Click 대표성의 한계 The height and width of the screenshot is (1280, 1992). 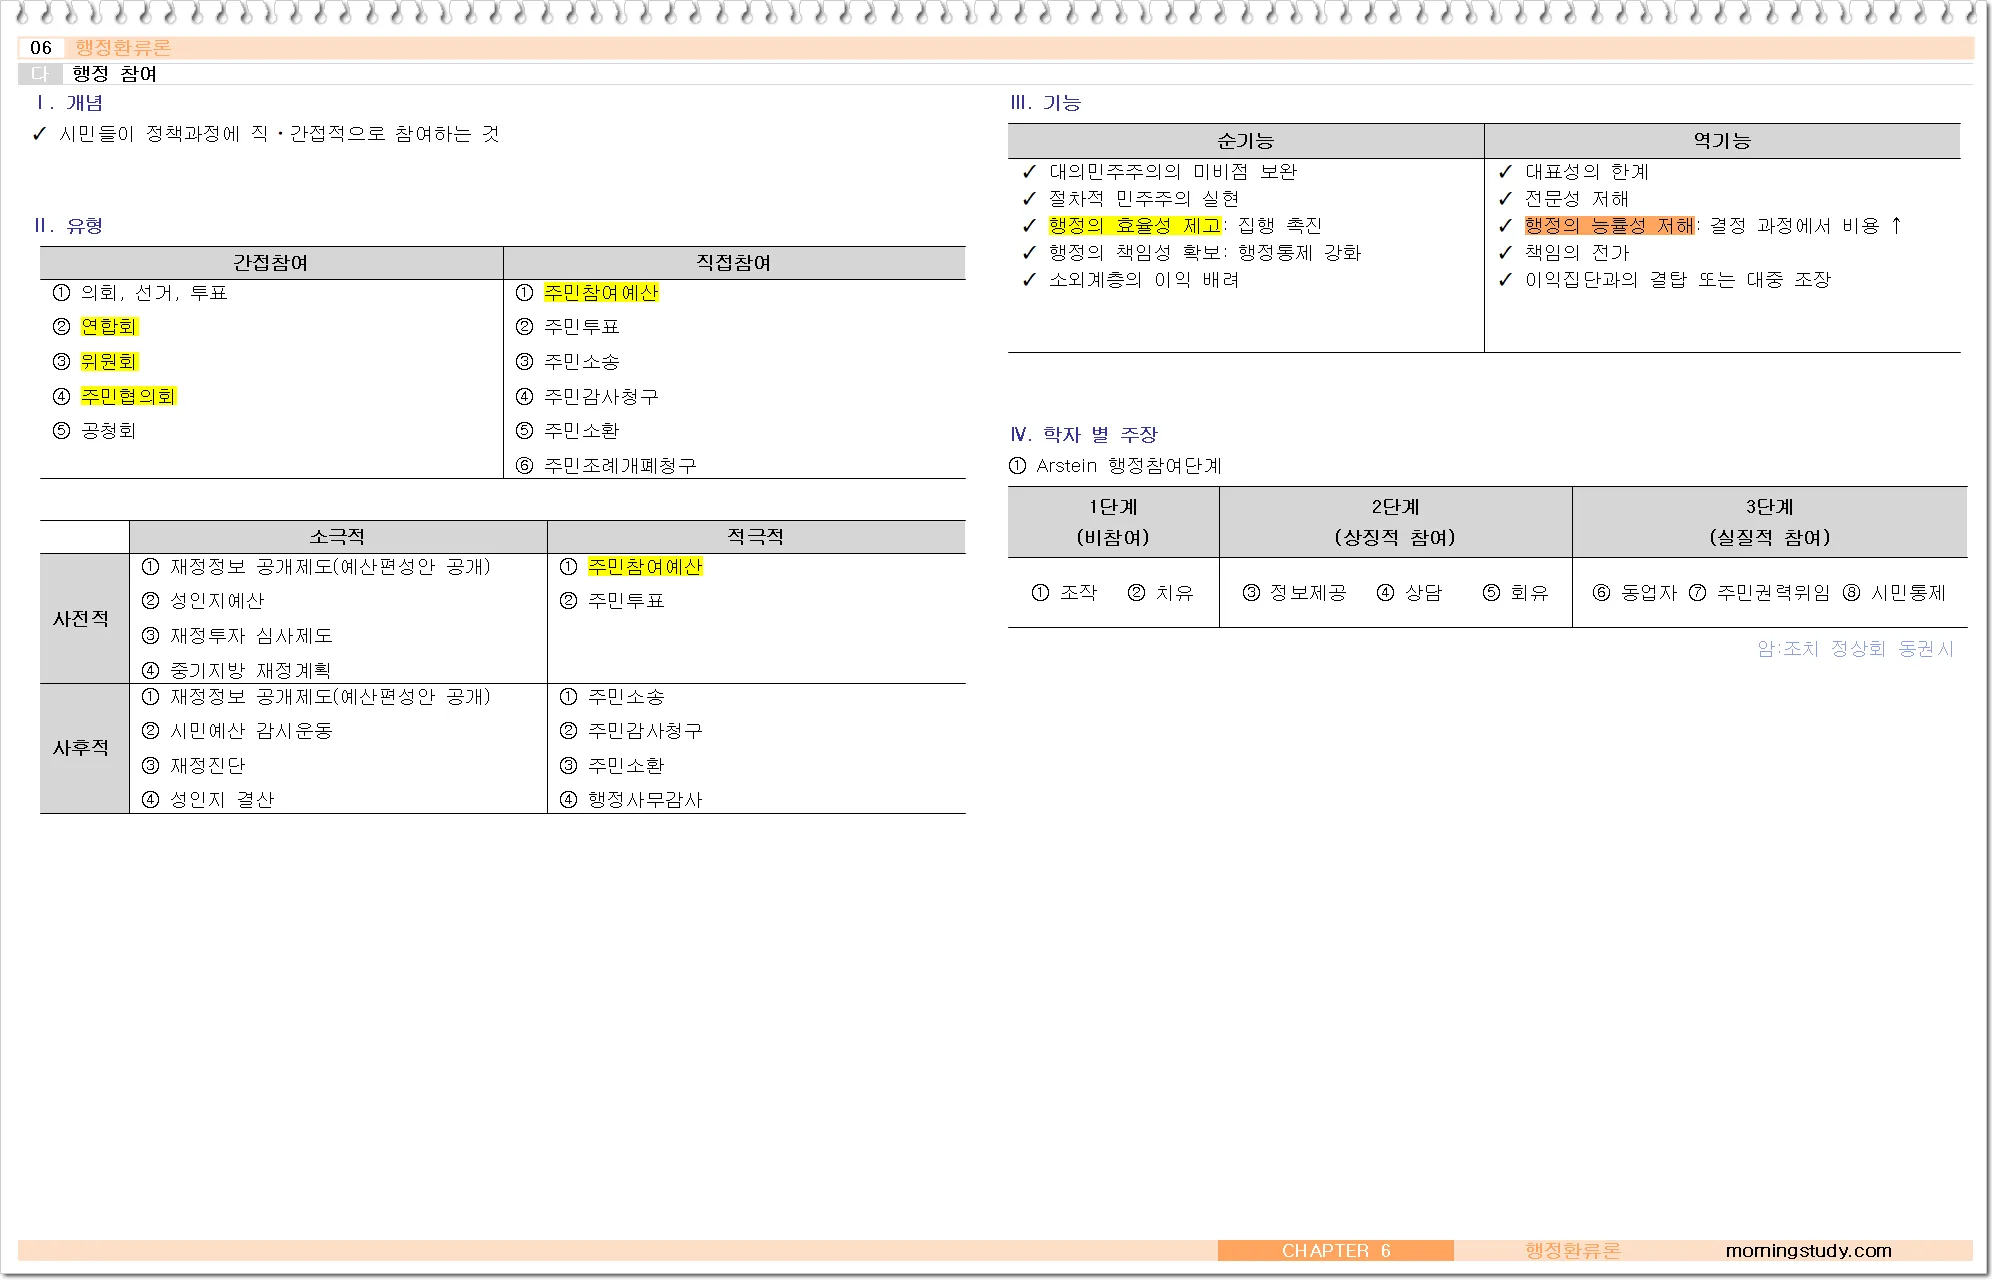click(x=1587, y=172)
